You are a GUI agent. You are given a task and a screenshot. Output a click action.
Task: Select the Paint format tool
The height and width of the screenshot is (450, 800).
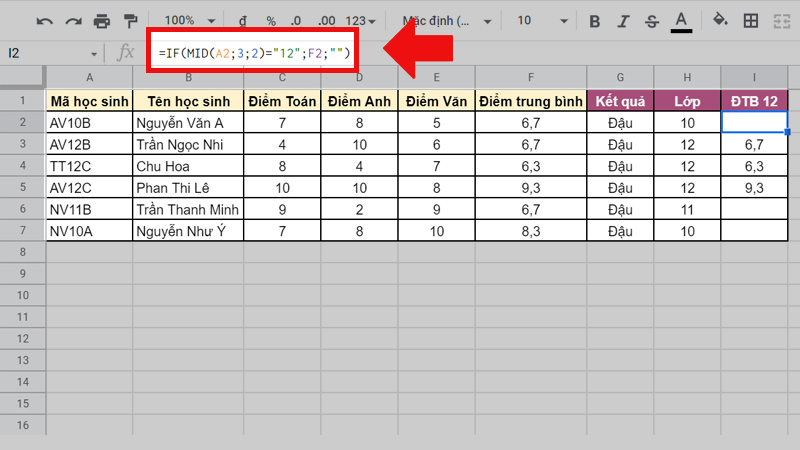[131, 21]
